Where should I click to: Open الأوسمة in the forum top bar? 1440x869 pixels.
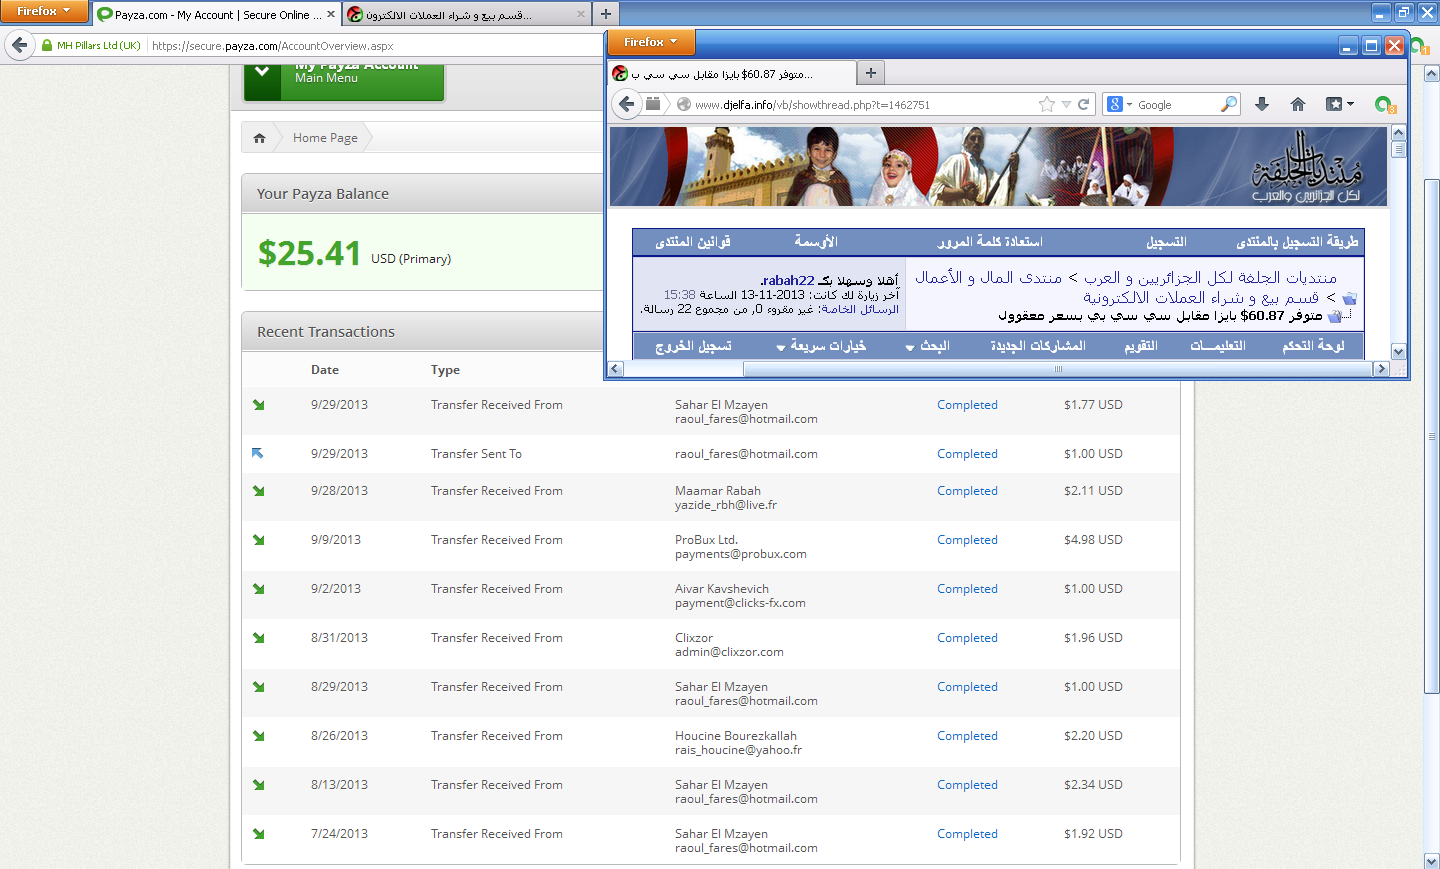pyautogui.click(x=816, y=242)
